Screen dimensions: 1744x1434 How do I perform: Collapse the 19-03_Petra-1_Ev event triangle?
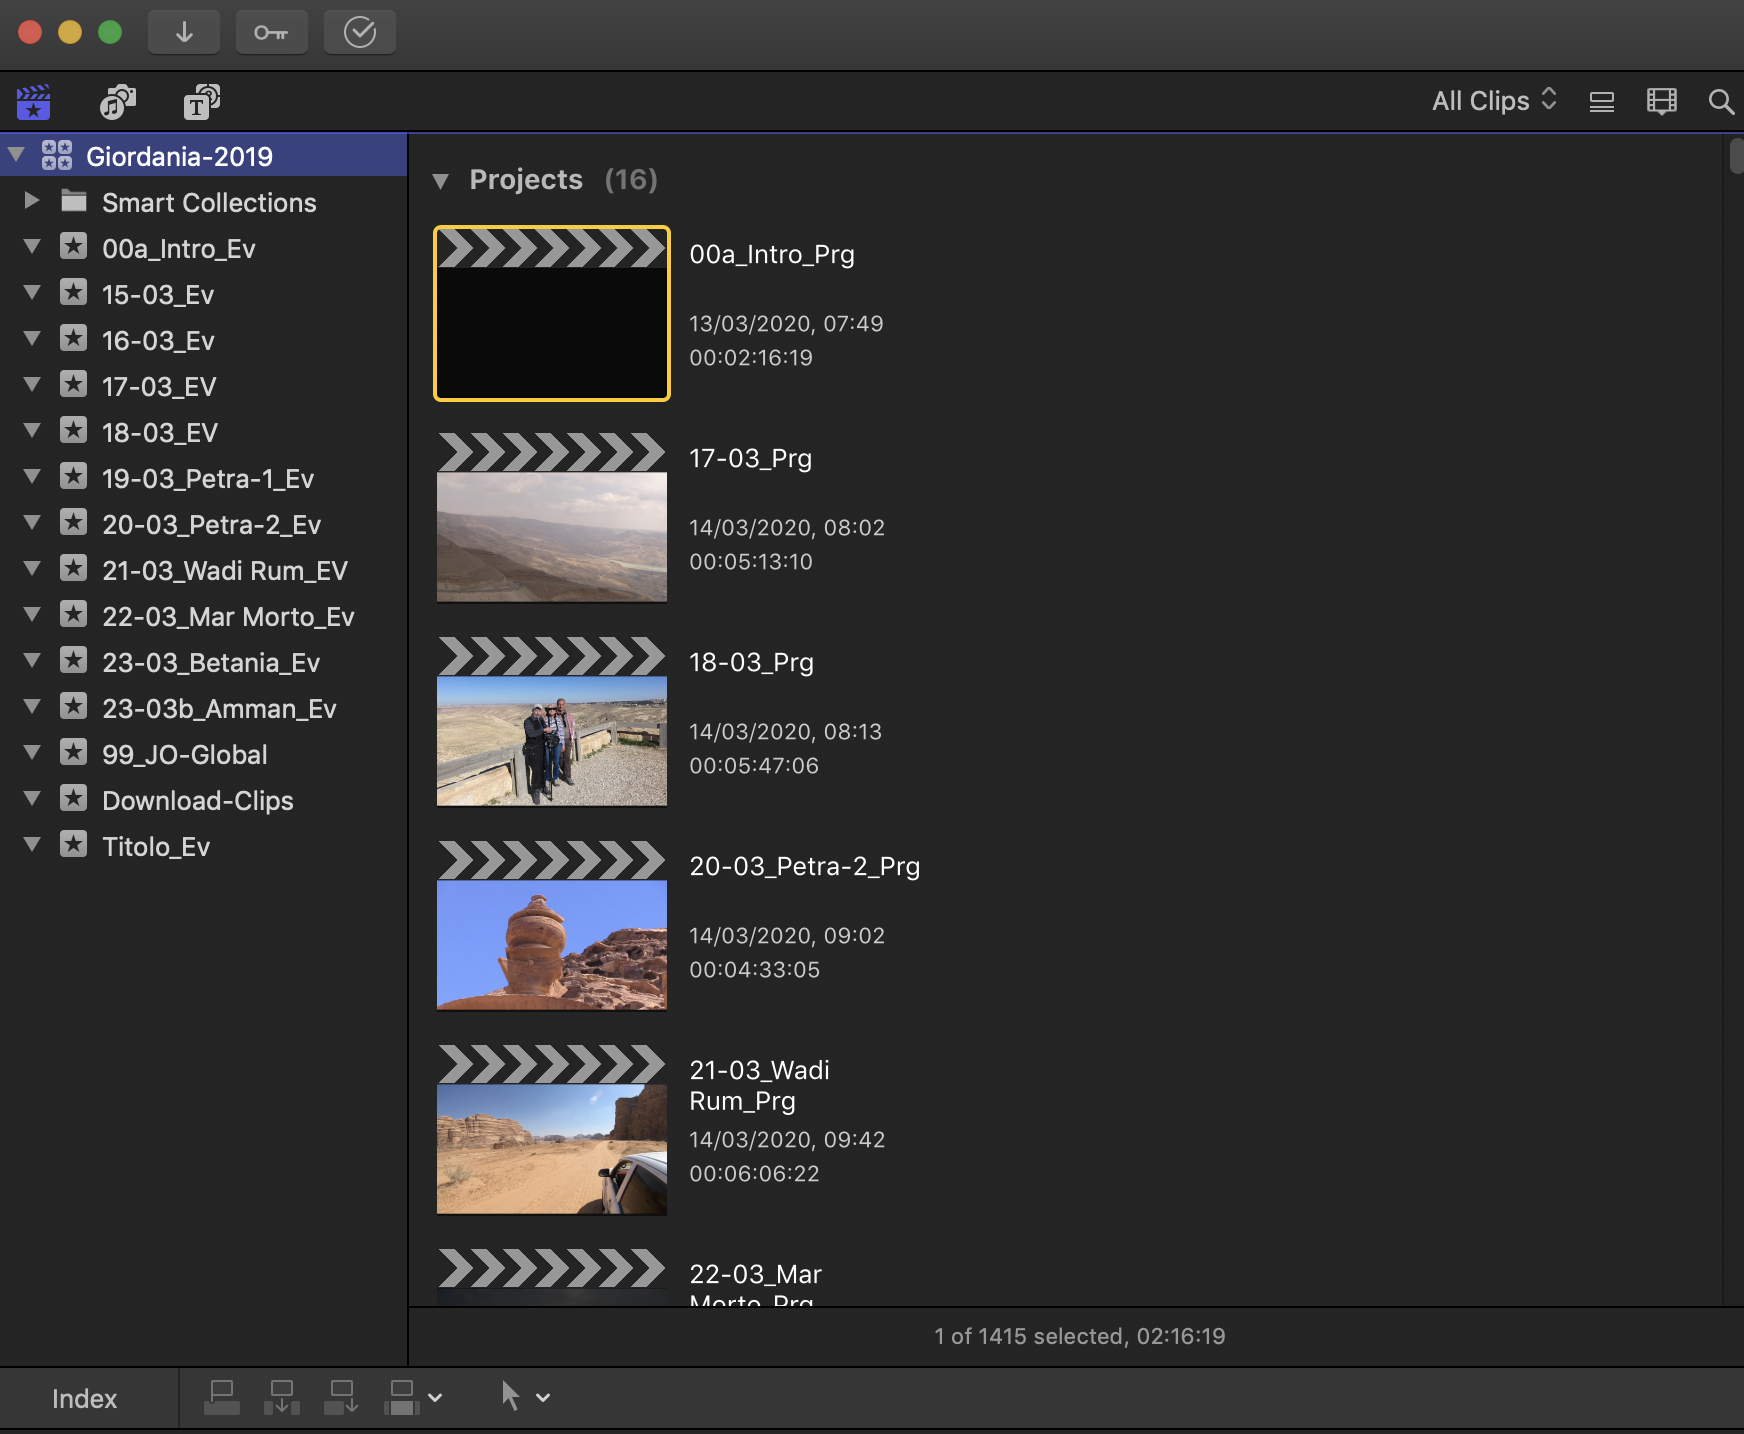pyautogui.click(x=32, y=476)
